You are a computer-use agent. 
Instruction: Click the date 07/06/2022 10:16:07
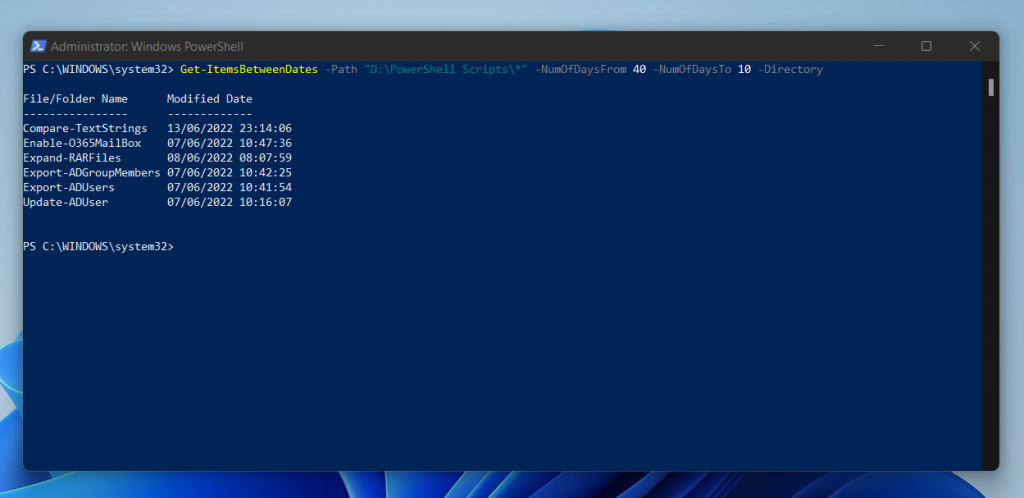click(x=229, y=202)
